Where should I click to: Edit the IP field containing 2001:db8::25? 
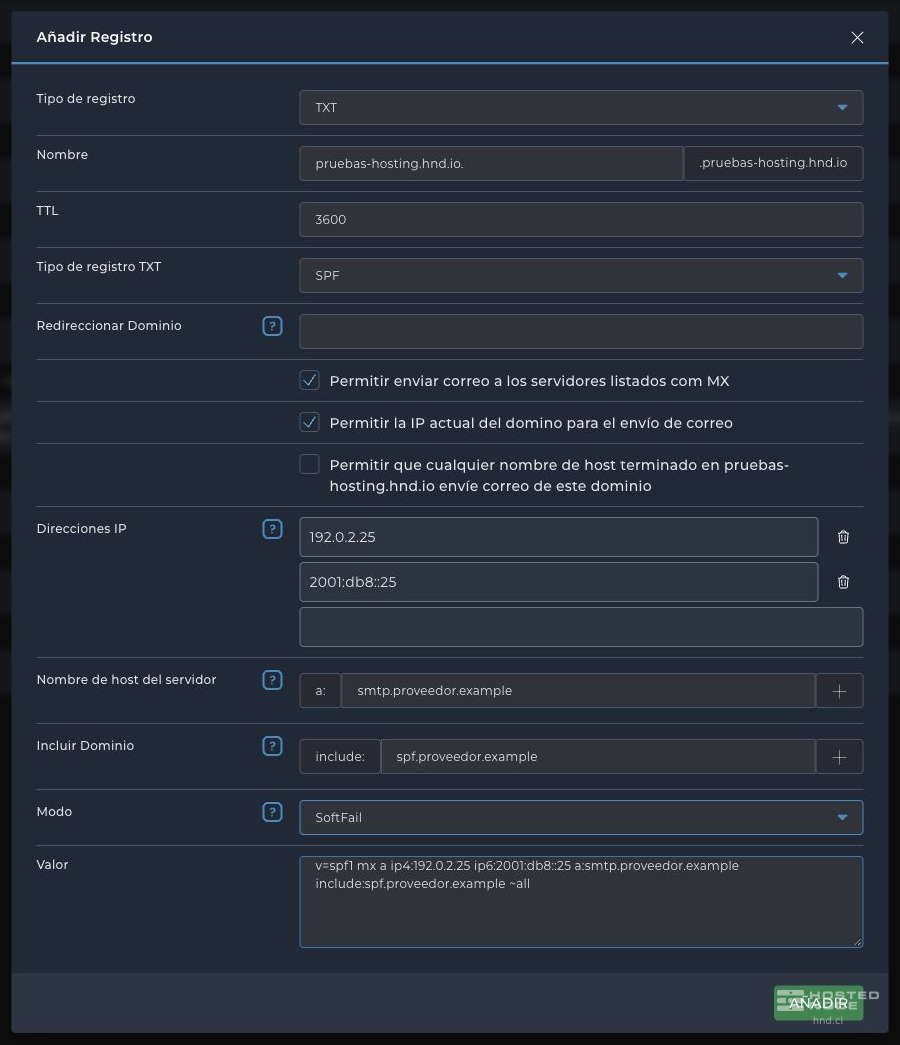(559, 582)
